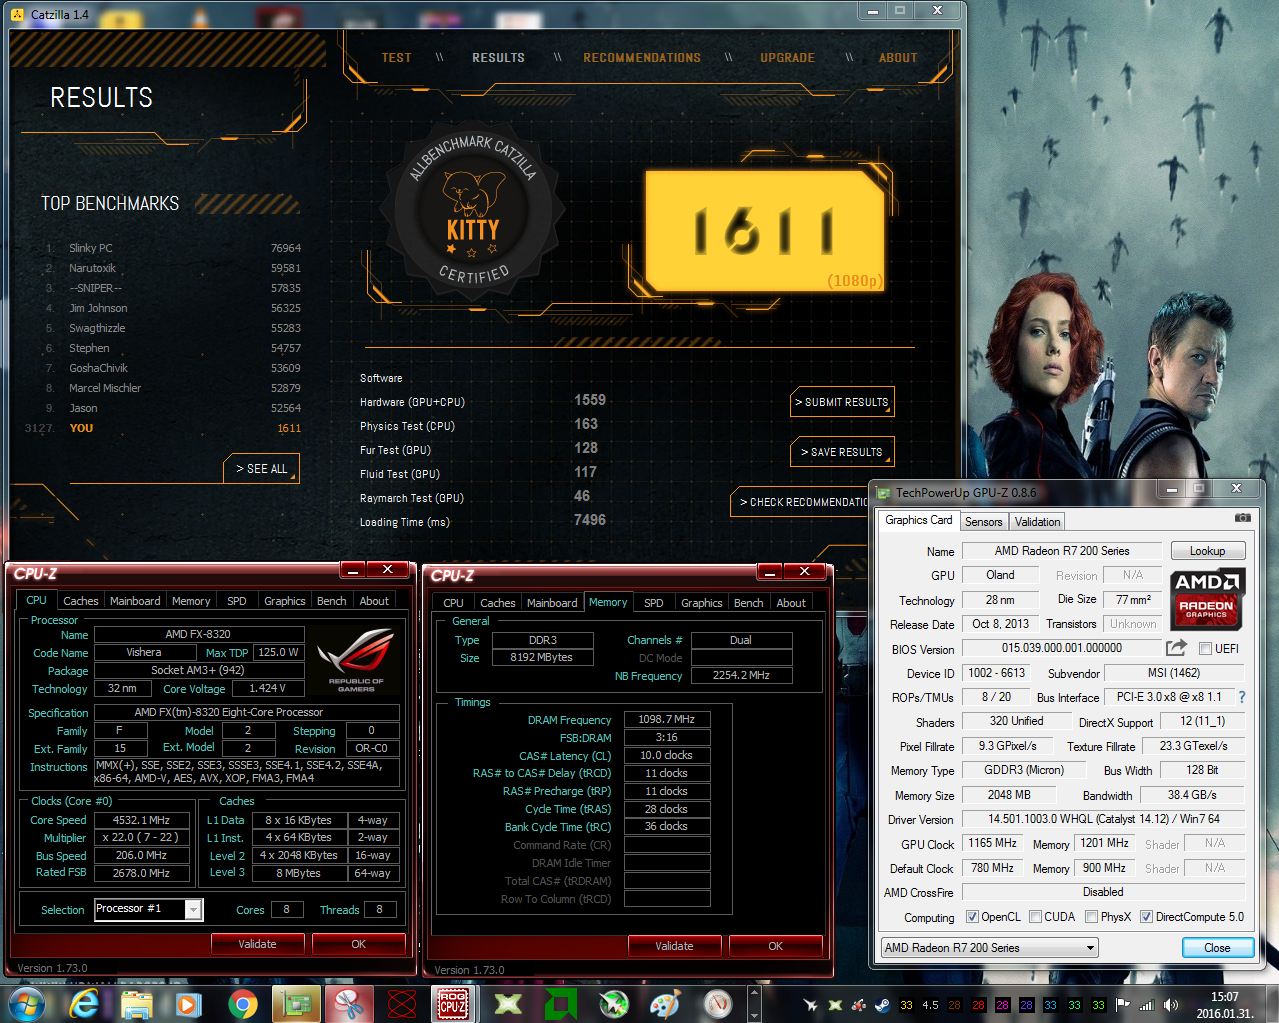The image size is (1279, 1023).
Task: Go to the TEST section in Catzilla
Action: [396, 57]
